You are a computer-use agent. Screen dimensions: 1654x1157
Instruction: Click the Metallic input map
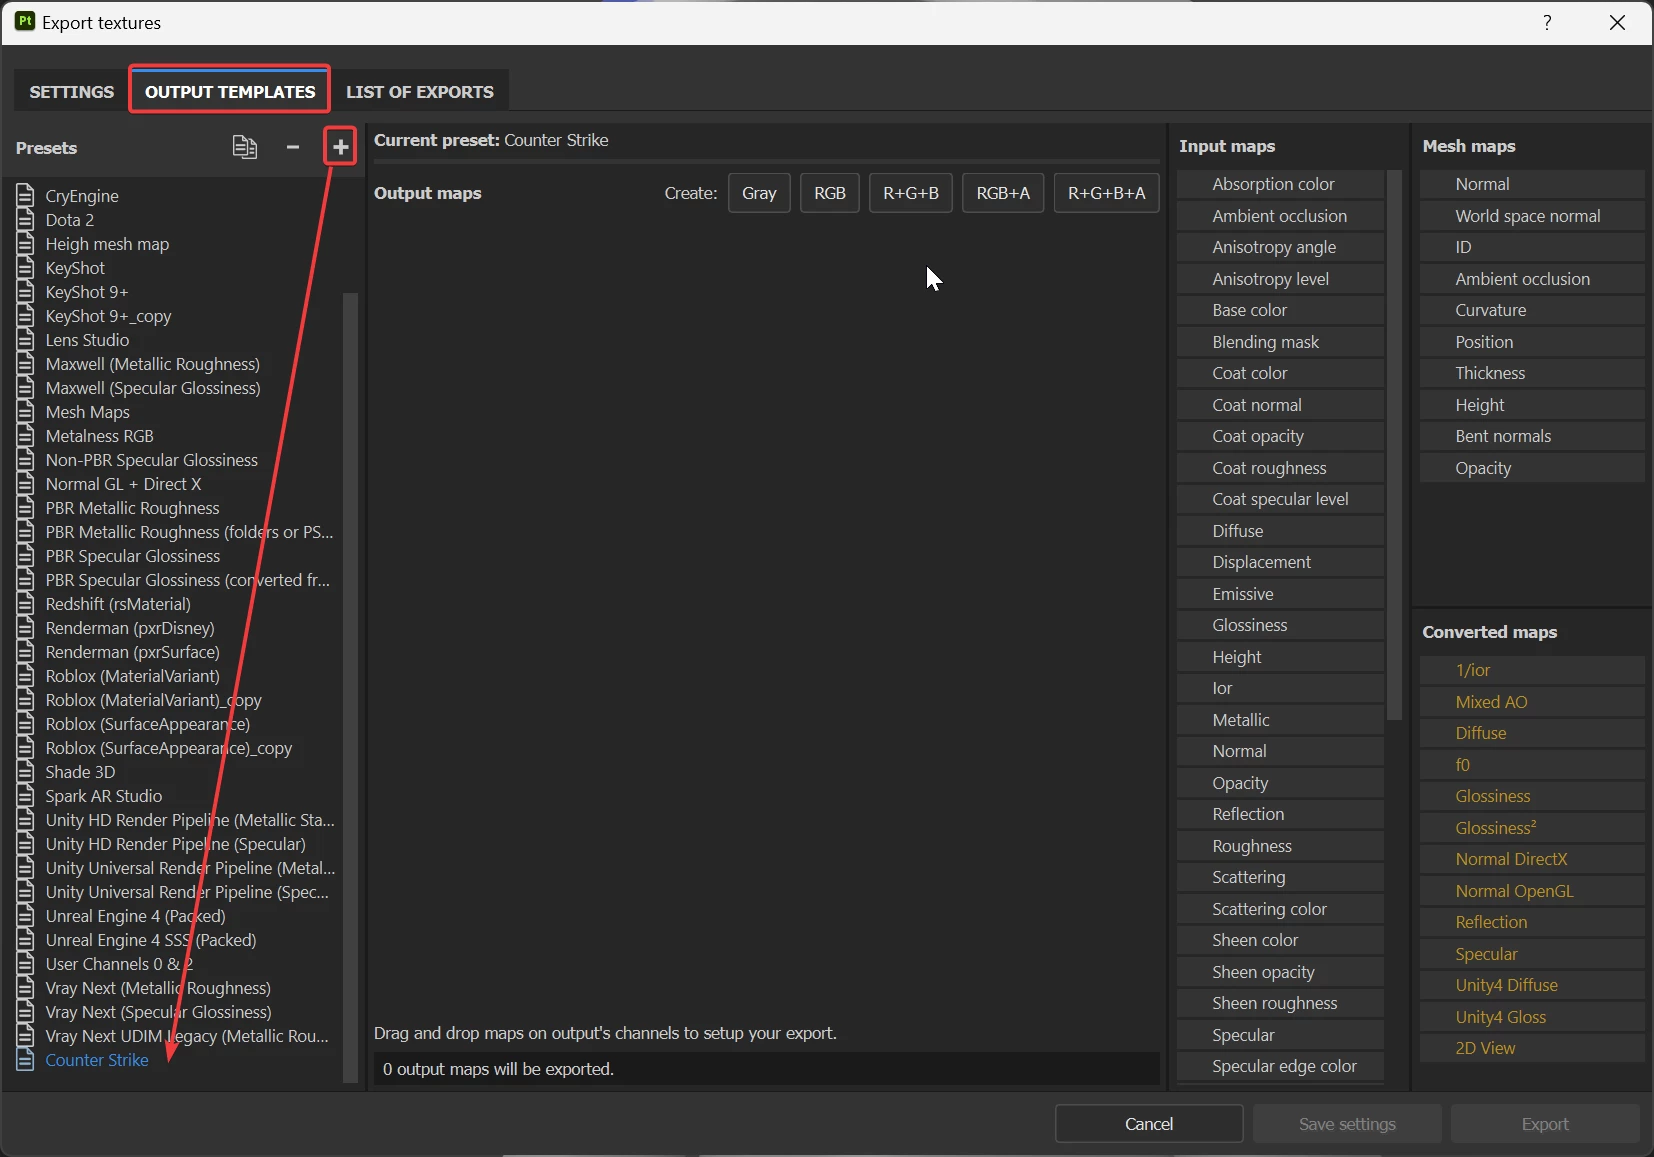1280,720
